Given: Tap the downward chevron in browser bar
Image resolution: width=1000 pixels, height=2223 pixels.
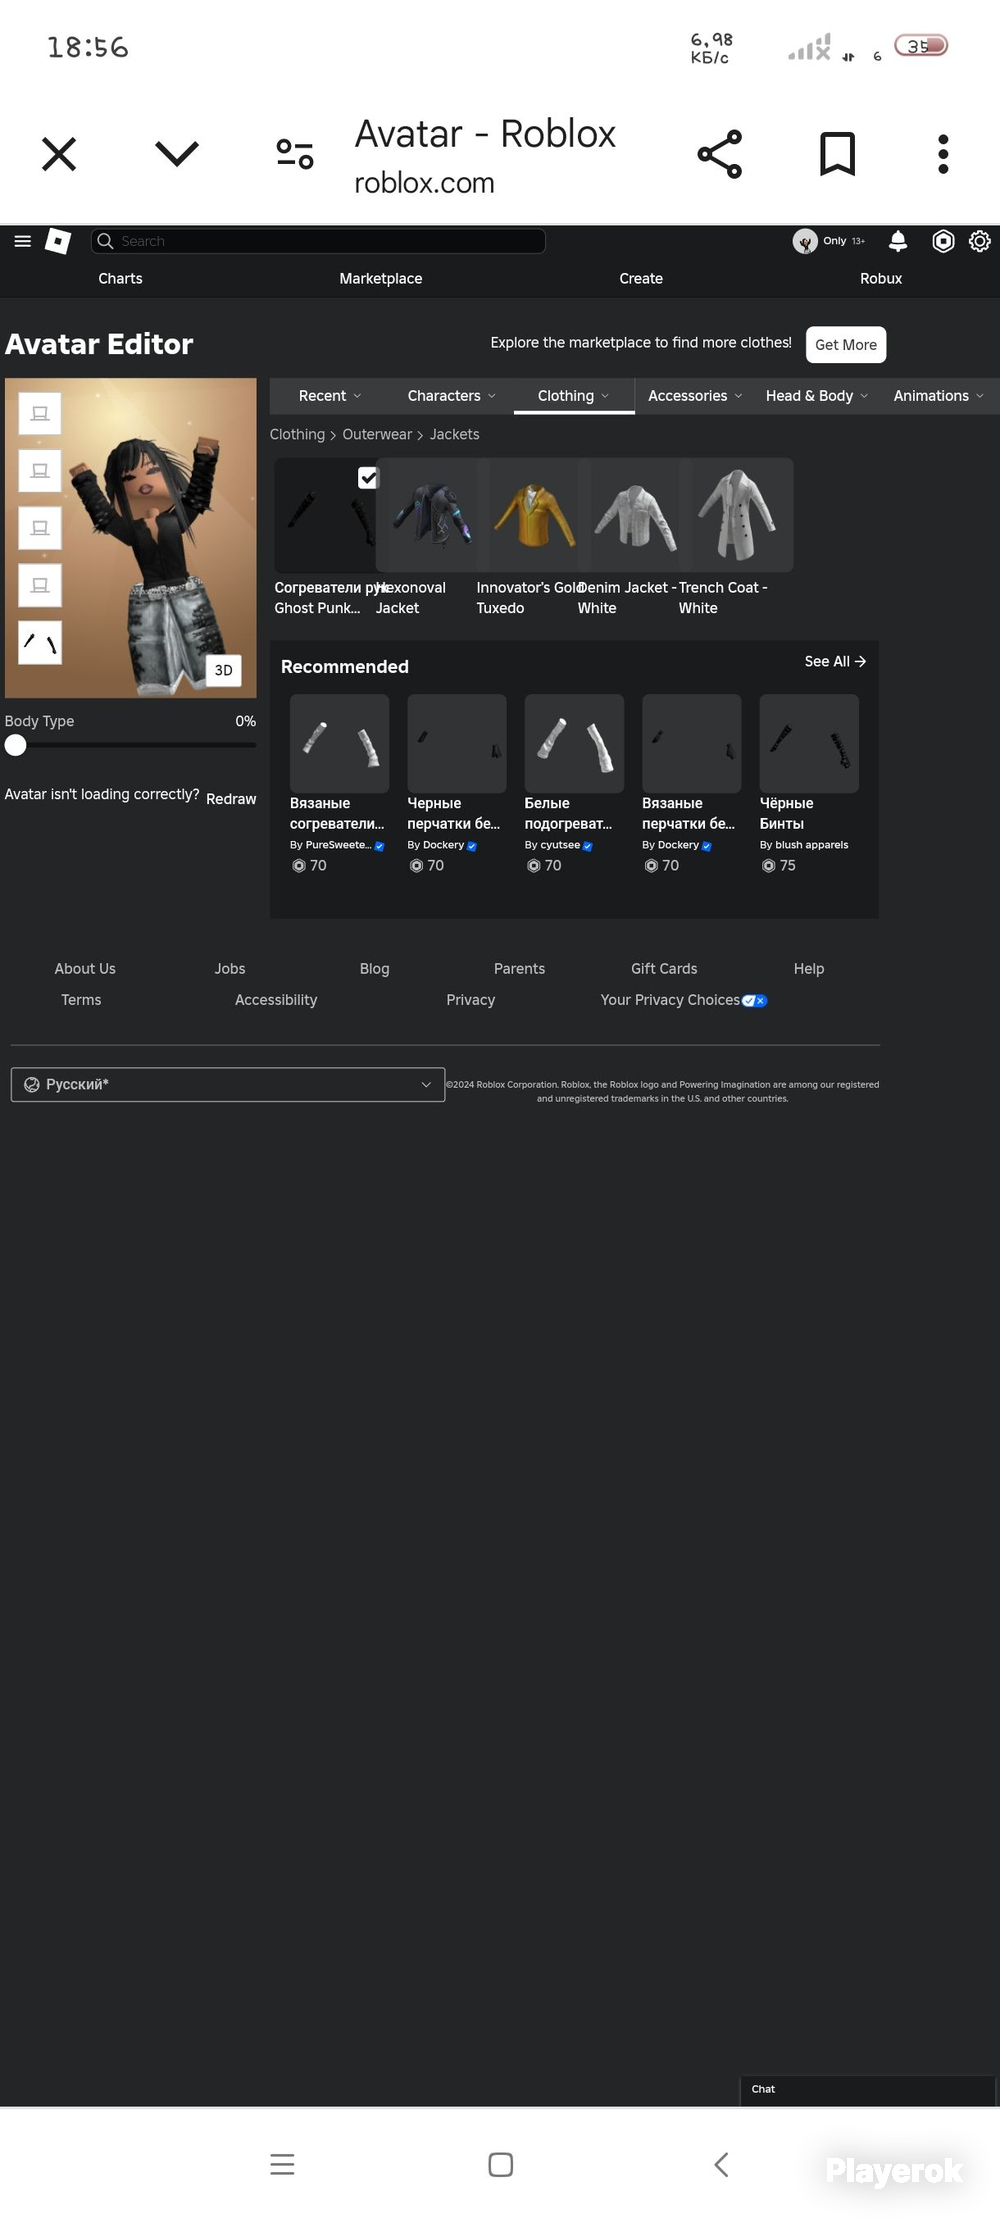Looking at the screenshot, I should click(x=177, y=153).
